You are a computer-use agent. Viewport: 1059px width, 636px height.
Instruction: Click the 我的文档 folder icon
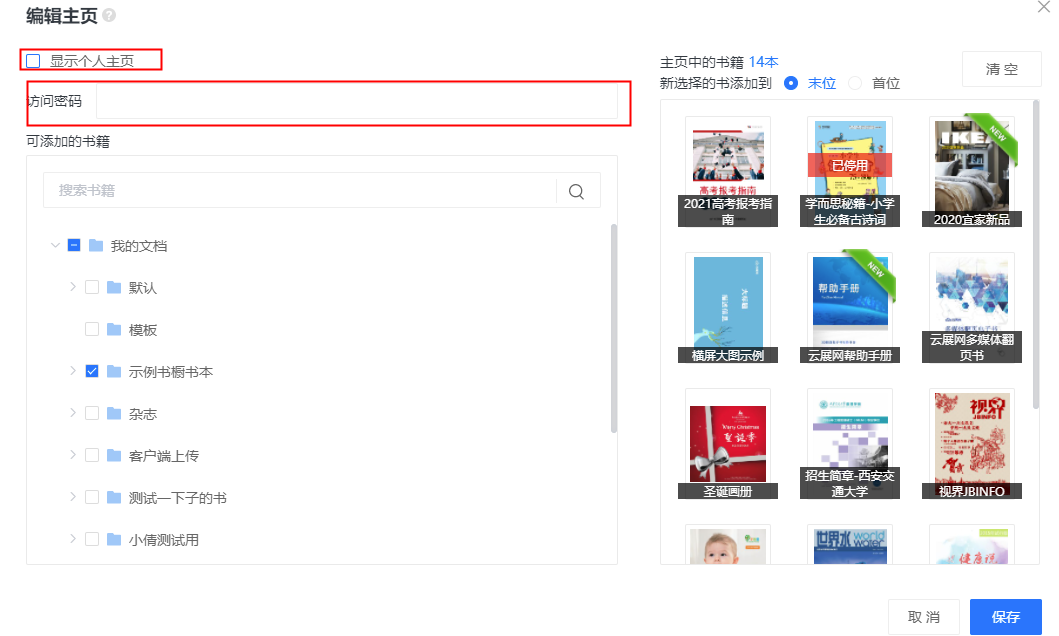(x=96, y=245)
